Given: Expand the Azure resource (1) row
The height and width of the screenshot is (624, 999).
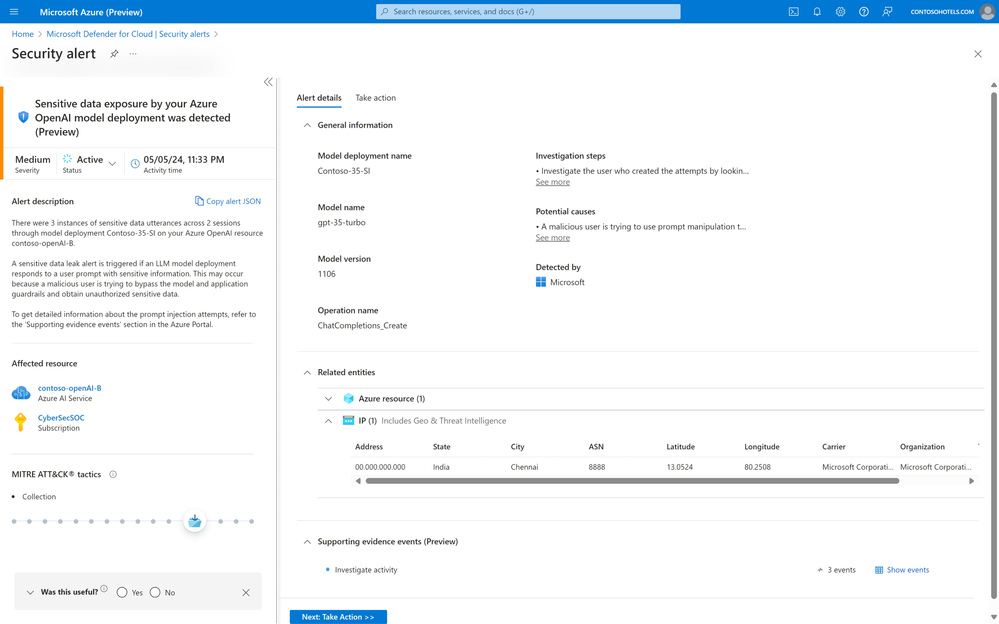Looking at the screenshot, I should (x=328, y=398).
